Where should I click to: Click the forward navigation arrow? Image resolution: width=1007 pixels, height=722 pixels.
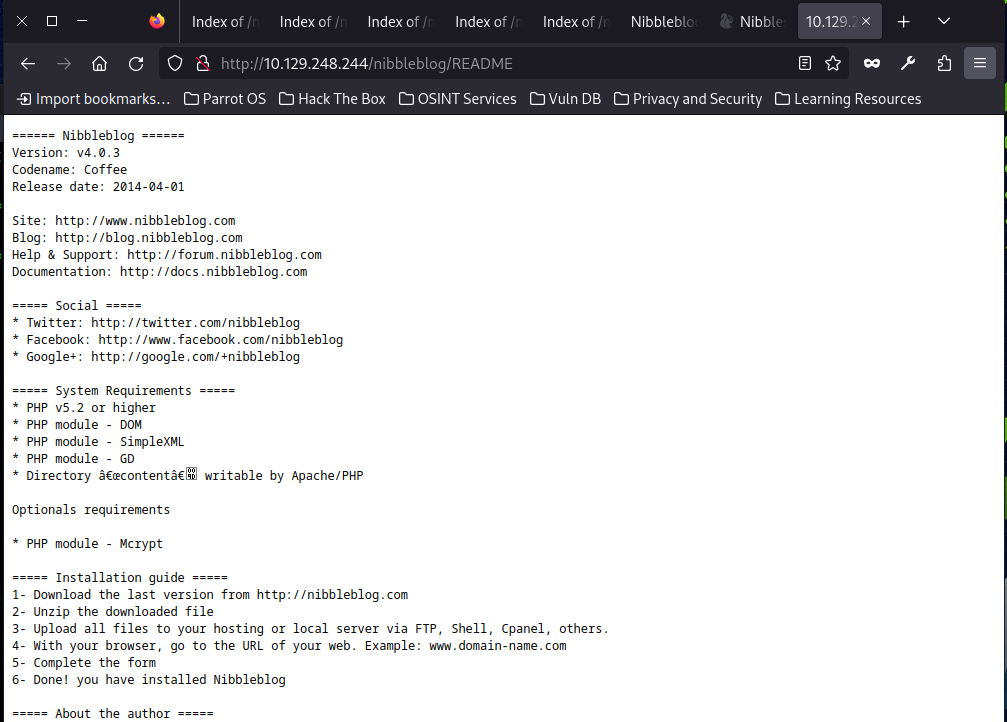(64, 64)
